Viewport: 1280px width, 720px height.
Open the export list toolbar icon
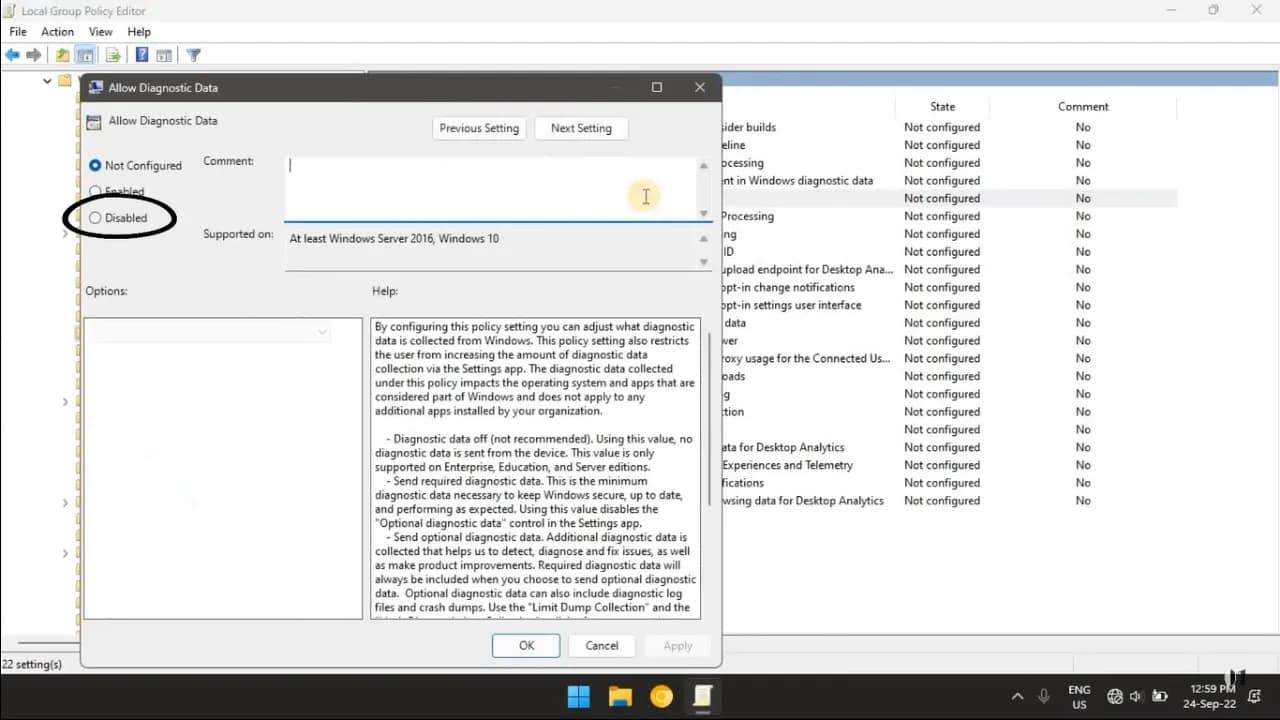coord(113,55)
